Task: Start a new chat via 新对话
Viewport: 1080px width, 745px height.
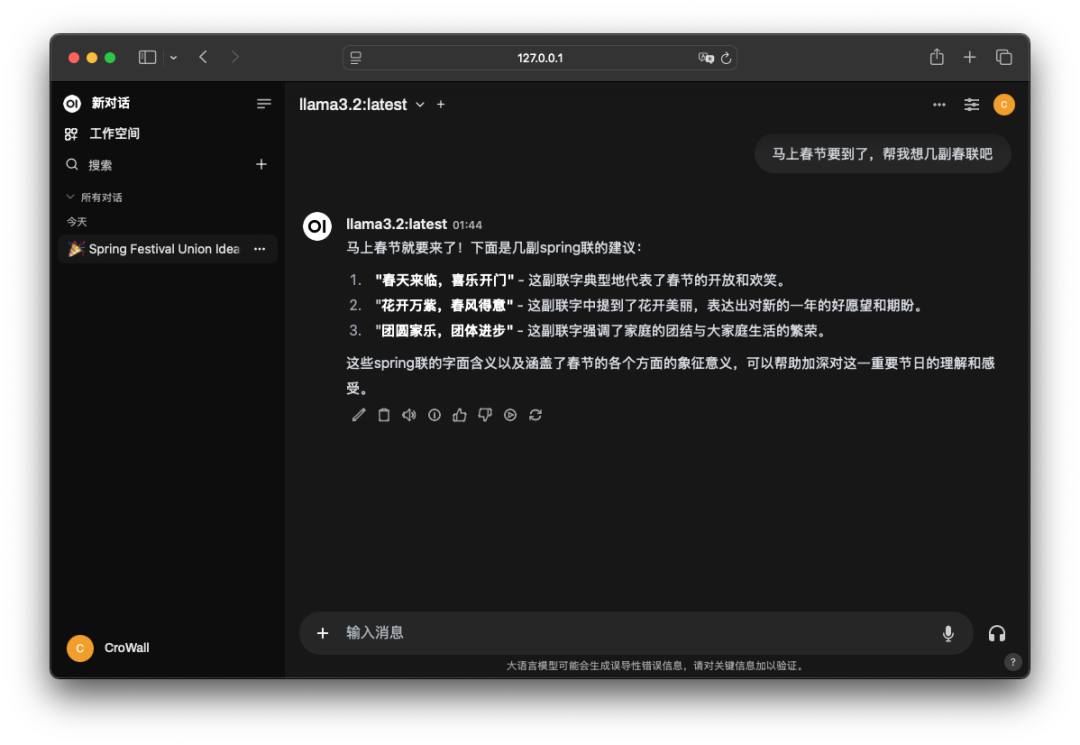Action: 110,103
